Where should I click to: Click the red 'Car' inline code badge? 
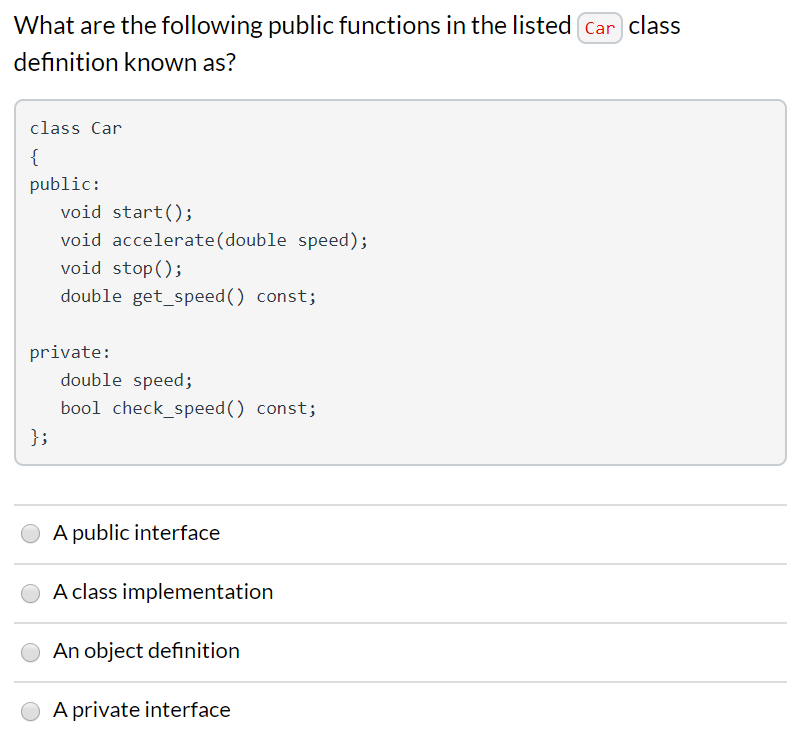point(599,28)
